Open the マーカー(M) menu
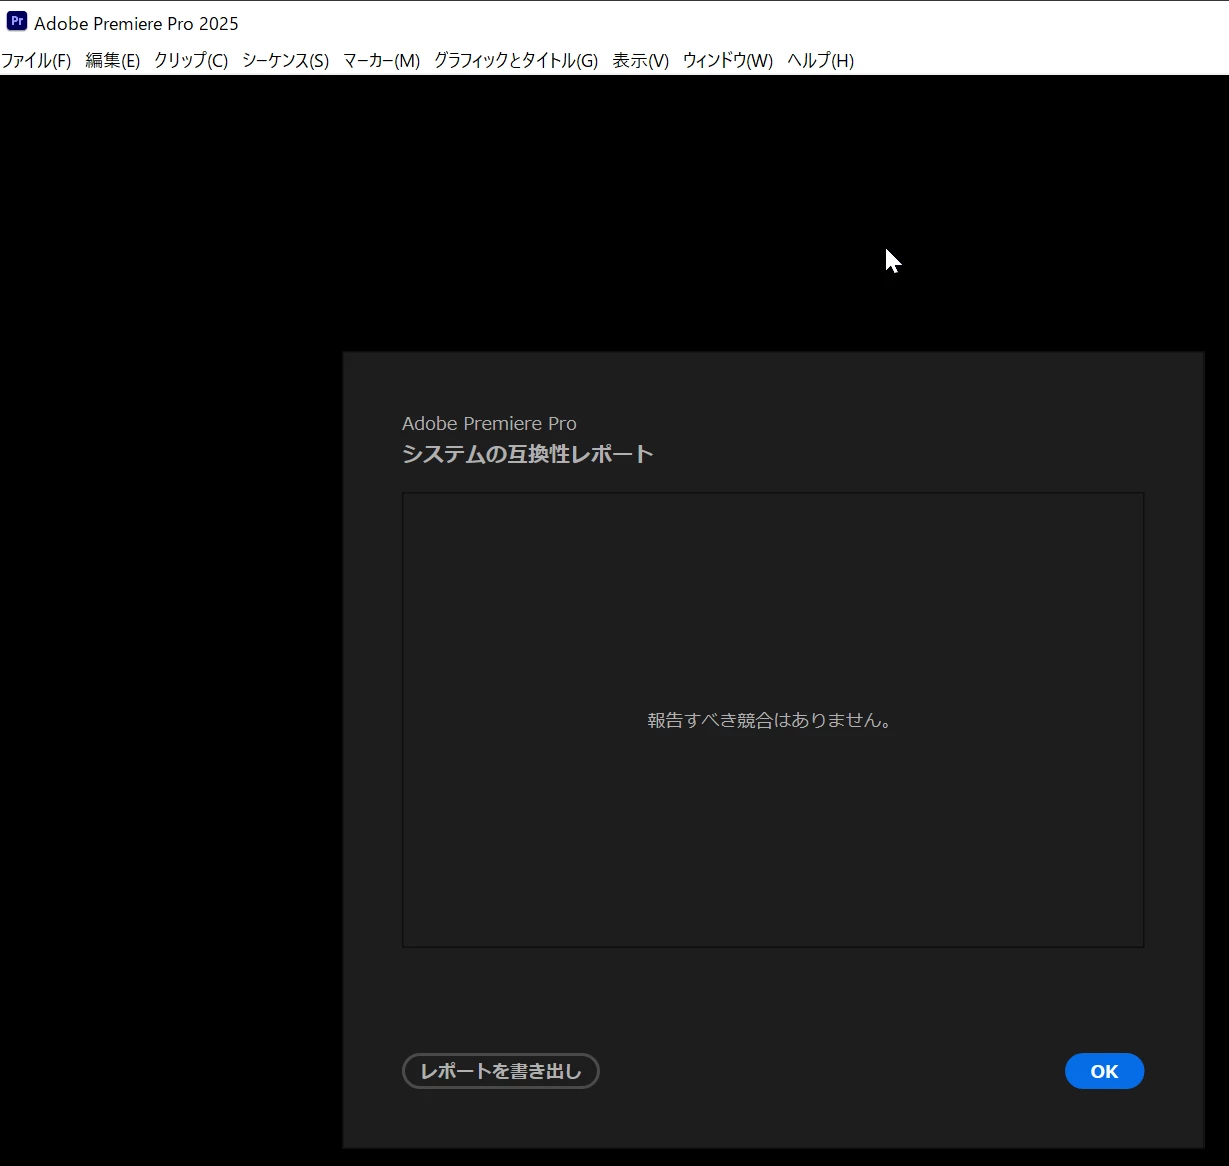 click(381, 61)
